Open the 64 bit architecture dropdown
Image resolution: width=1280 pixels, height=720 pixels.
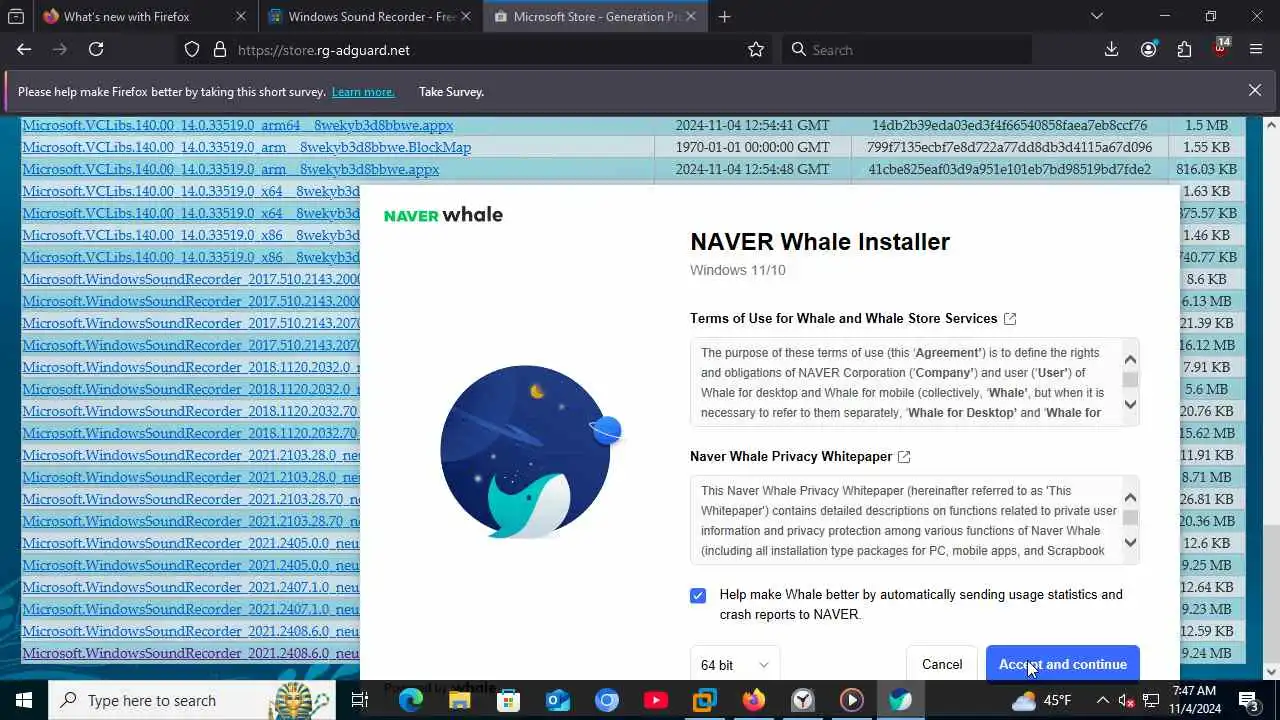tap(735, 664)
